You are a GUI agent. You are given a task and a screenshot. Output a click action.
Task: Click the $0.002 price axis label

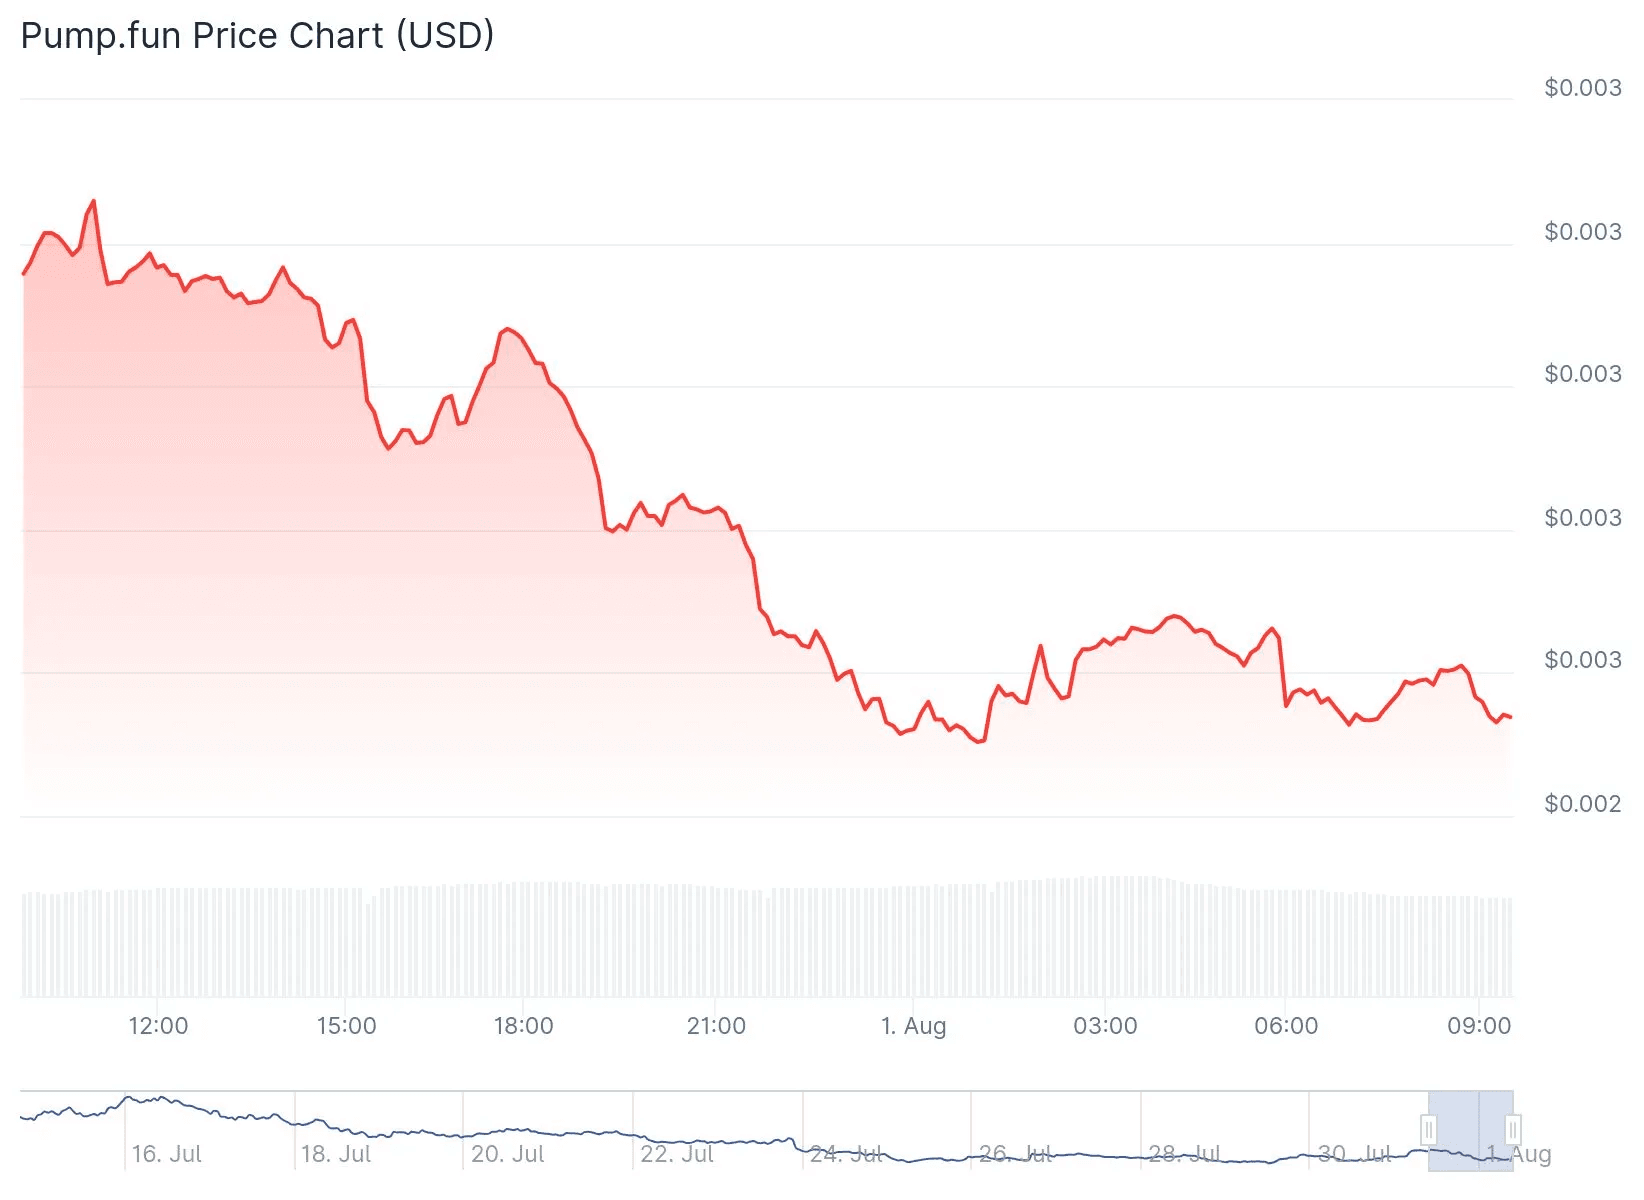pyautogui.click(x=1582, y=804)
